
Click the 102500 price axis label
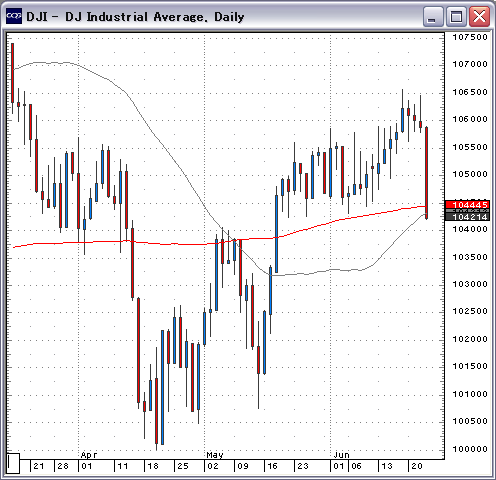coord(470,311)
